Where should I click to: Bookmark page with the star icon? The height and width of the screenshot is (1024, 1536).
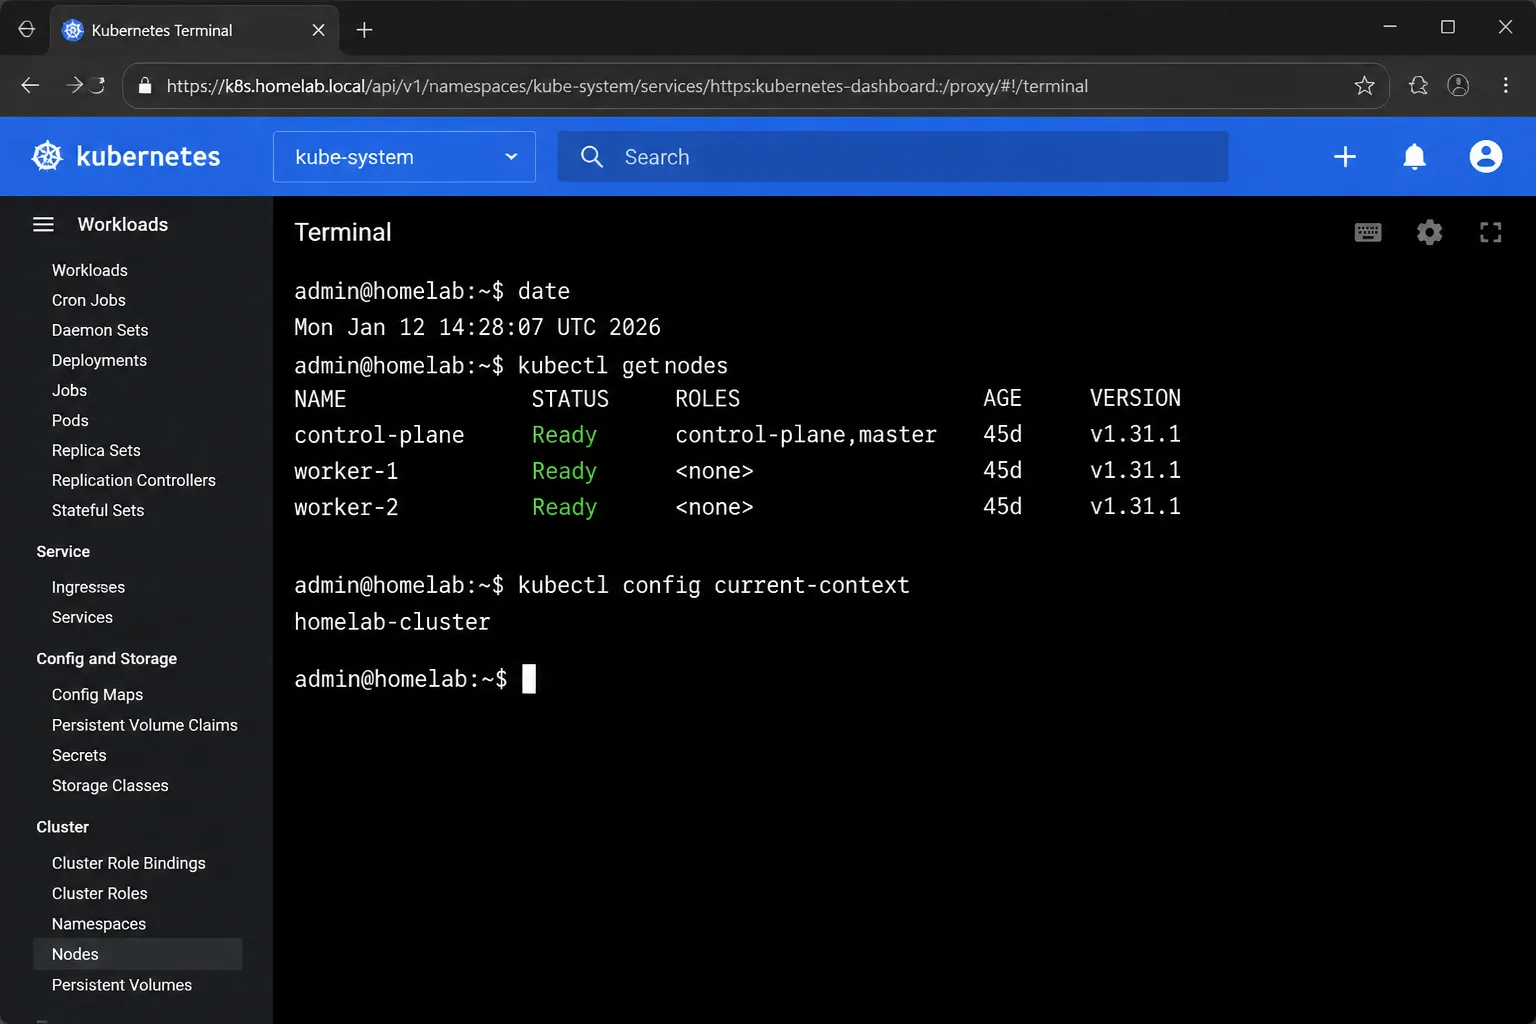pyautogui.click(x=1364, y=86)
